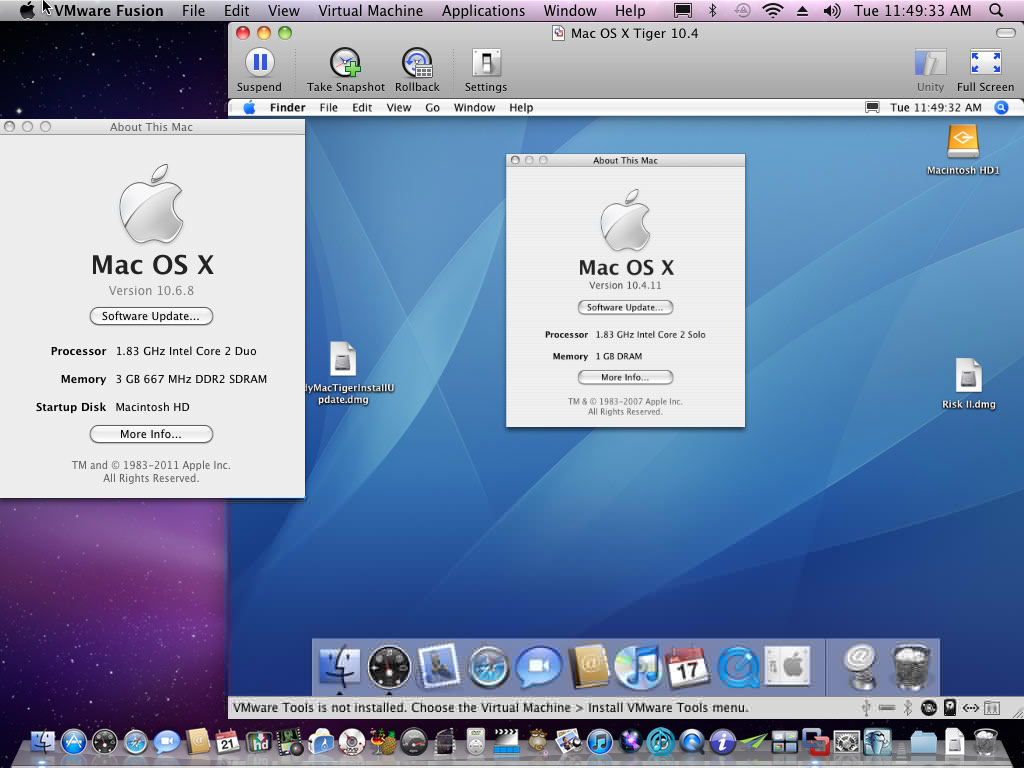Click More Info in Tiger About window

[x=625, y=377]
